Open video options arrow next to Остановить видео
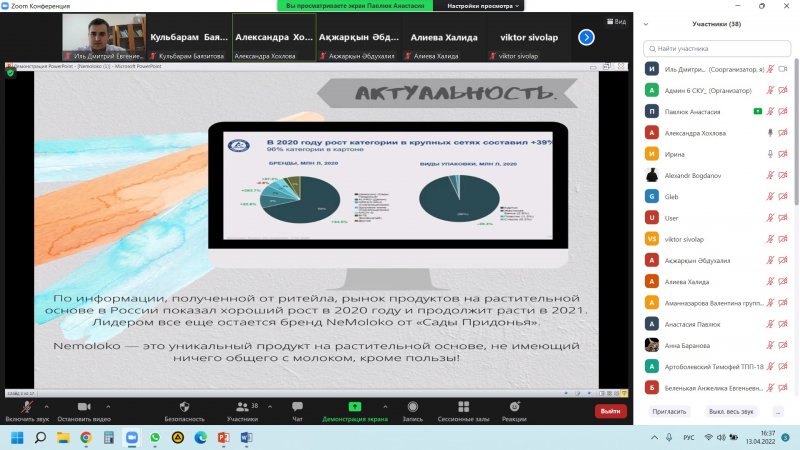Screen dimensions: 800x450 point(108,407)
